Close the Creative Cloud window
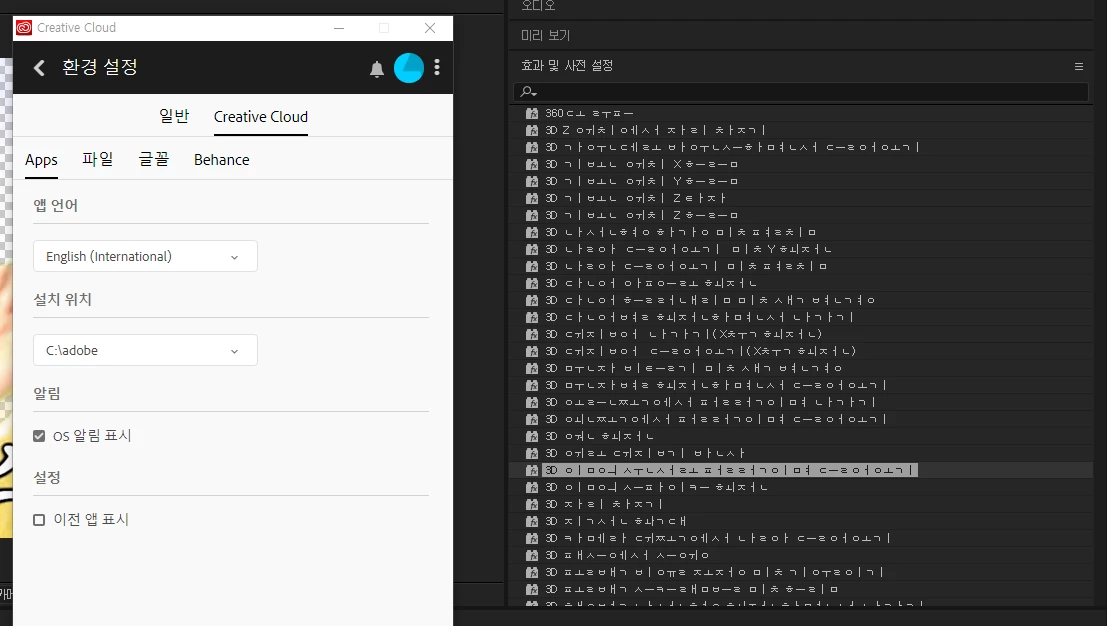This screenshot has height=626, width=1107. tap(430, 28)
